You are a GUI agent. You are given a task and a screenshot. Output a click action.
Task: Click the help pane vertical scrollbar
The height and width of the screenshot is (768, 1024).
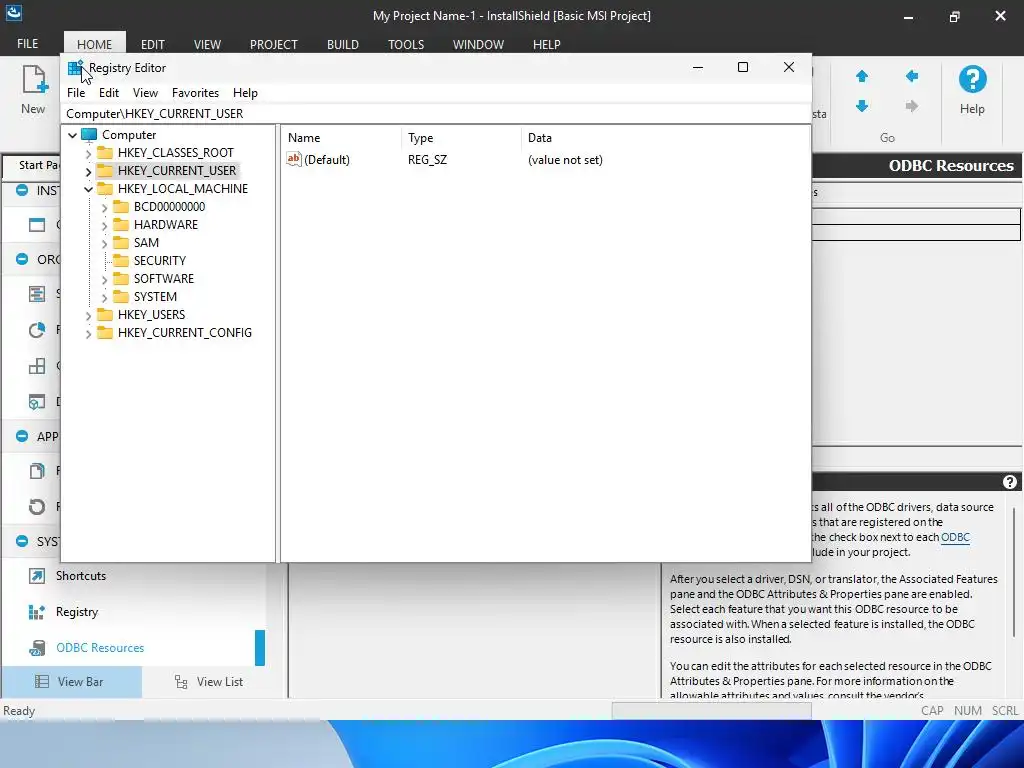click(x=1014, y=571)
